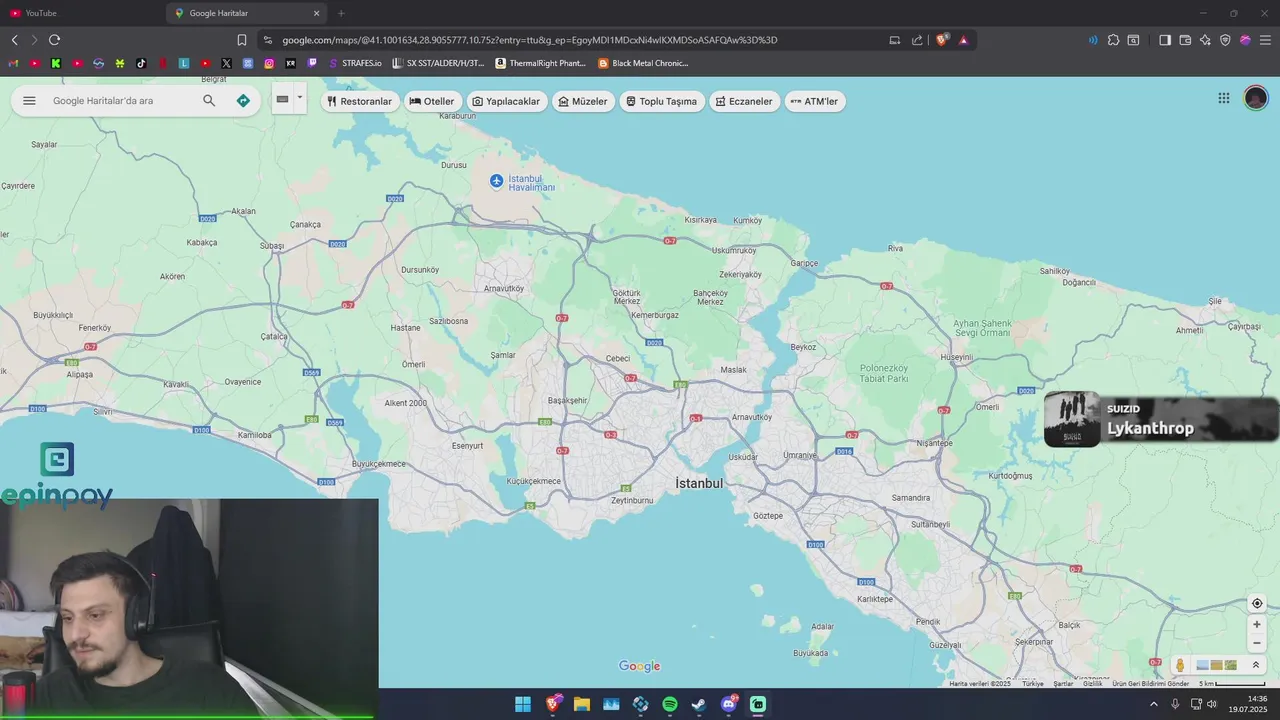Show your location on the map

1257,603
